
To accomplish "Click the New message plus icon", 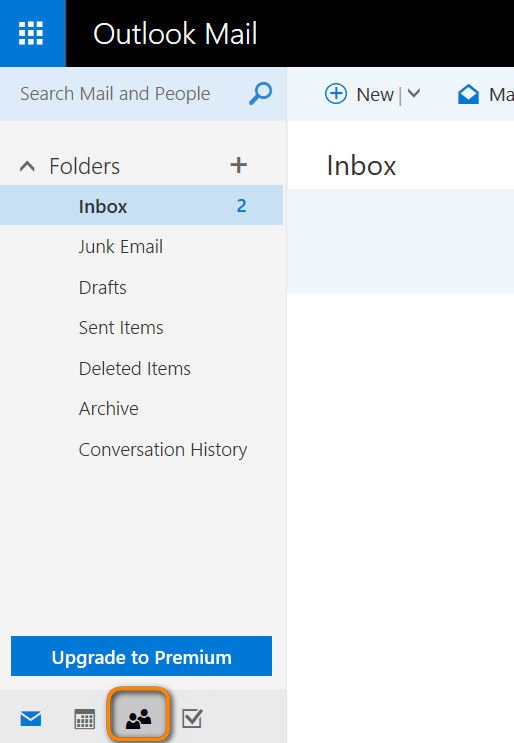I will 336,93.
